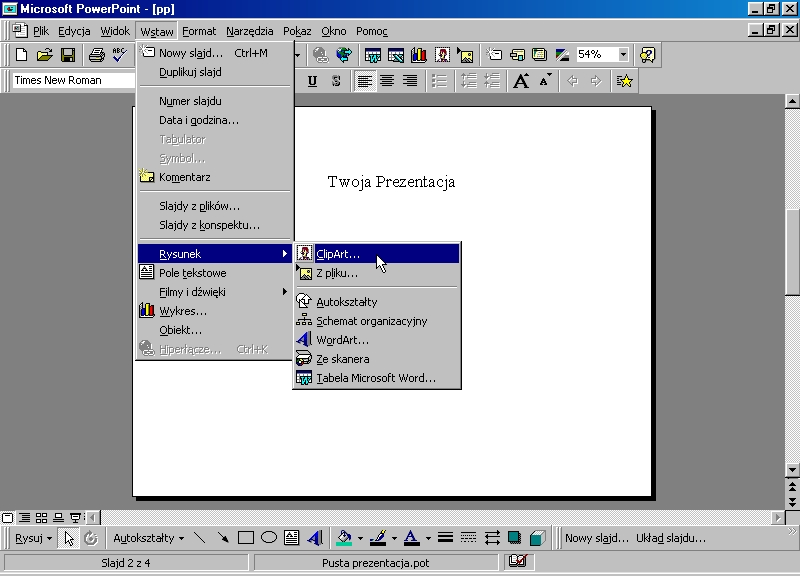Viewport: 800px width, 576px height.
Task: Open the Web toolbar globe icon
Action: (344, 55)
